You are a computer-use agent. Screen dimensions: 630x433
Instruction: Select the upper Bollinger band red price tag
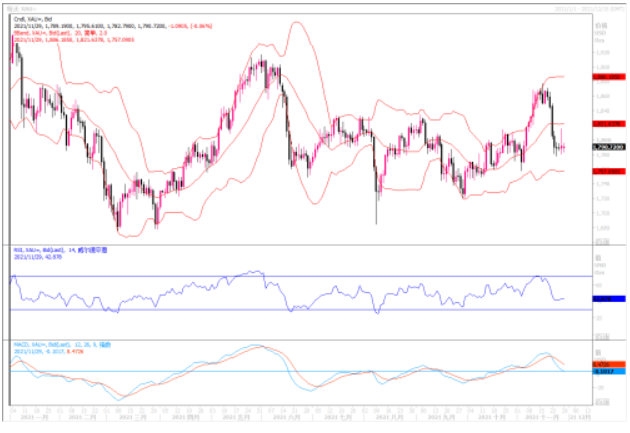[x=605, y=76]
